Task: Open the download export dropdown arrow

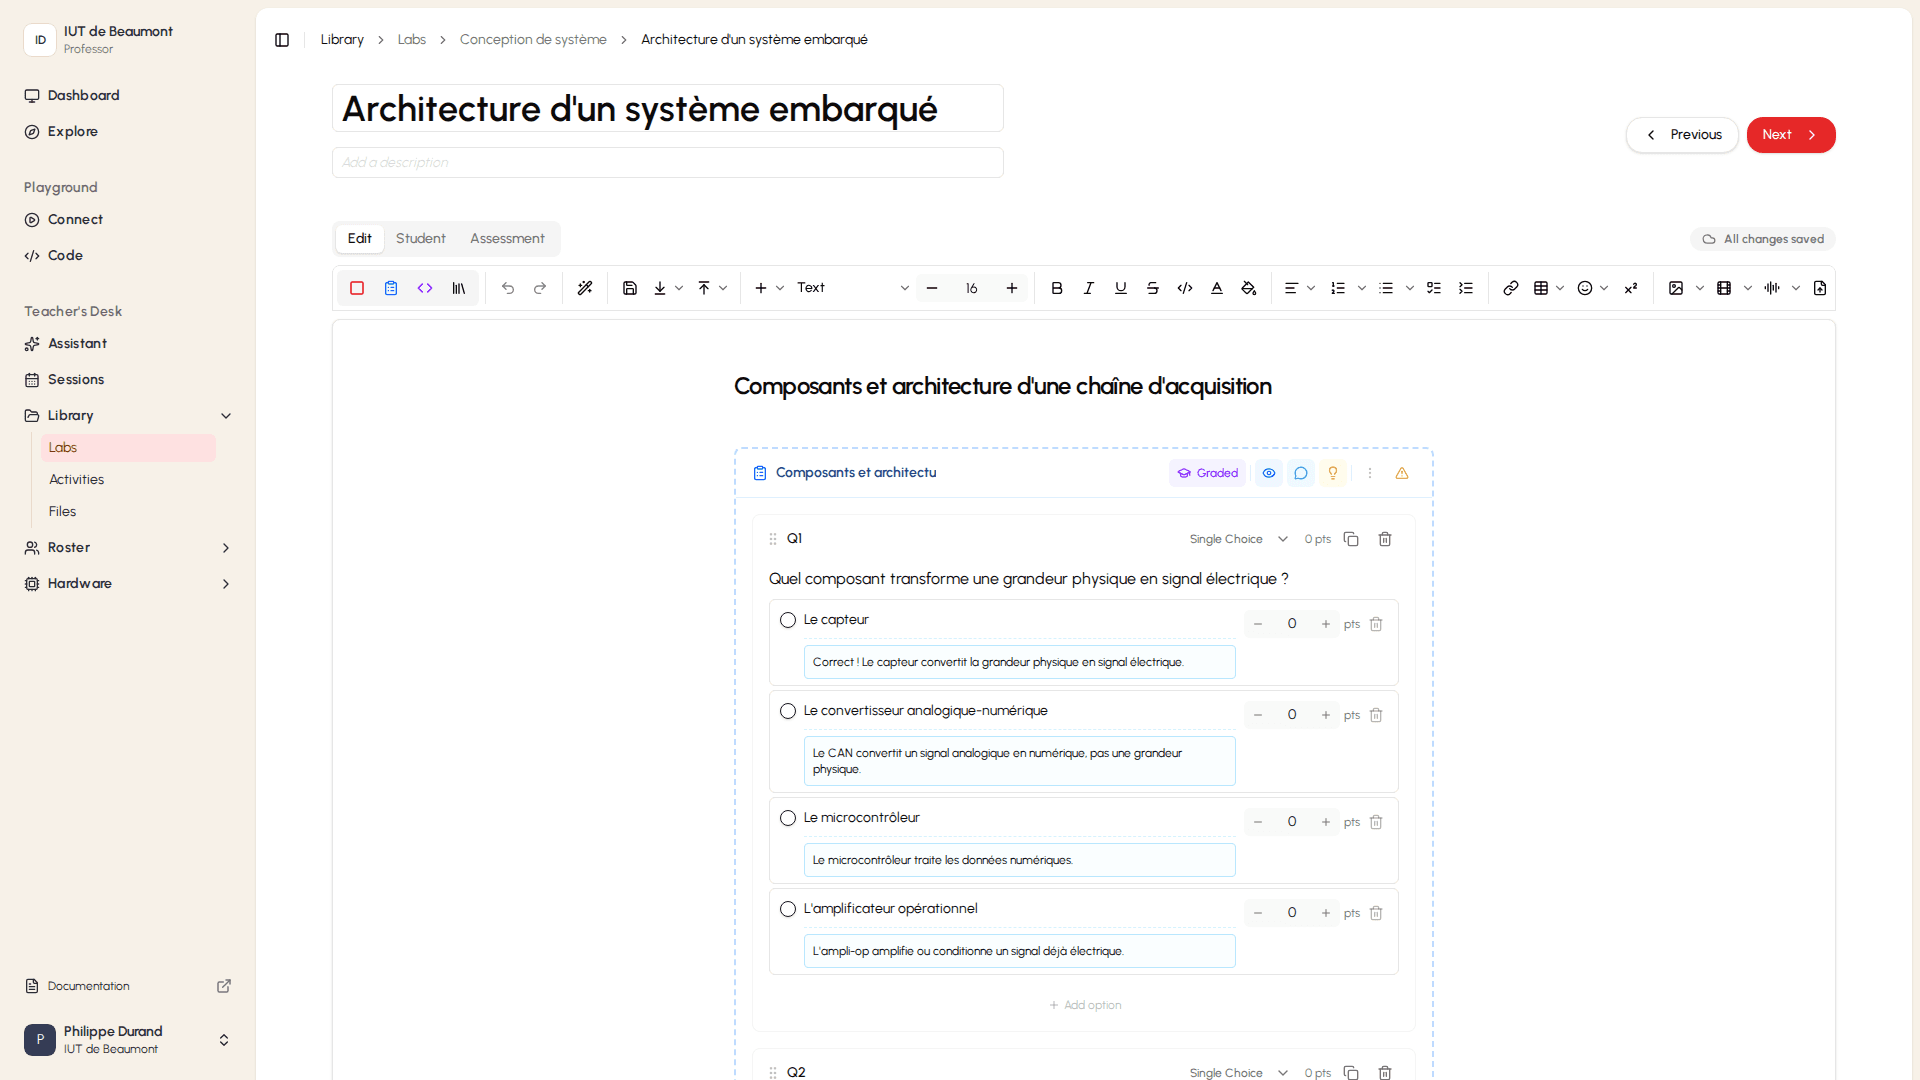Action: (679, 288)
